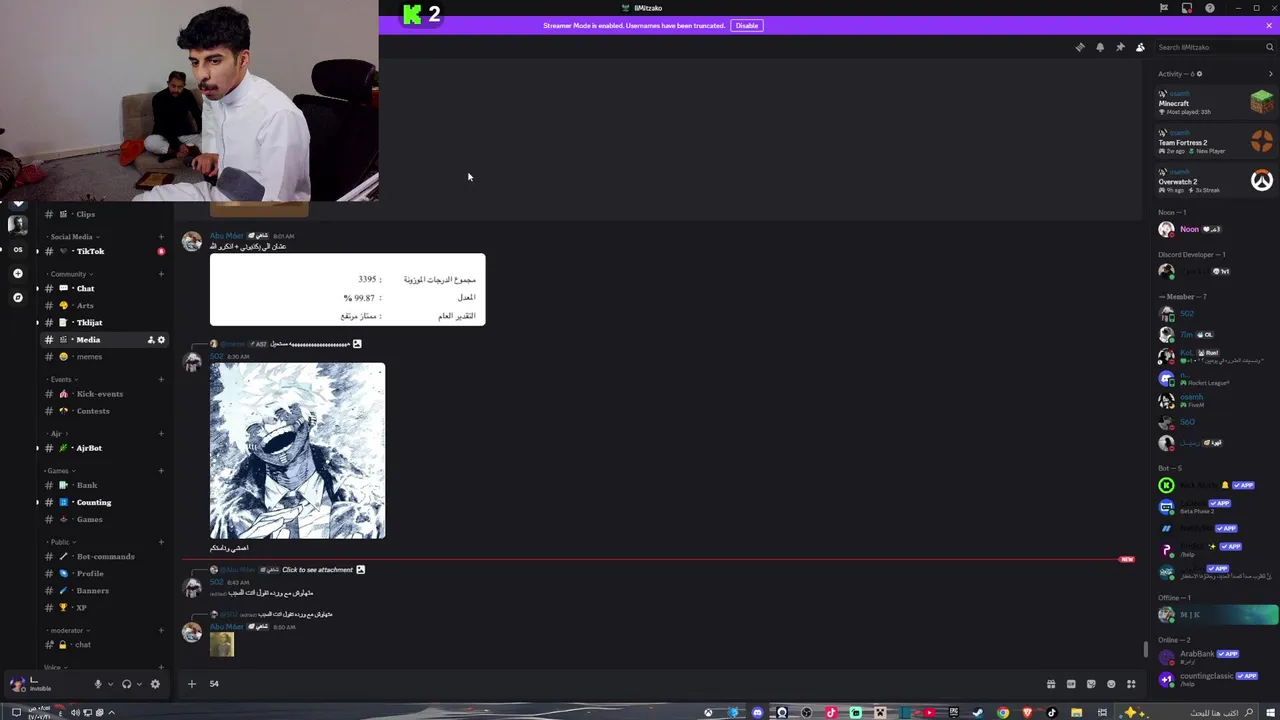Viewport: 1280px width, 720px height.
Task: Open the Profile channel
Action: click(105, 573)
